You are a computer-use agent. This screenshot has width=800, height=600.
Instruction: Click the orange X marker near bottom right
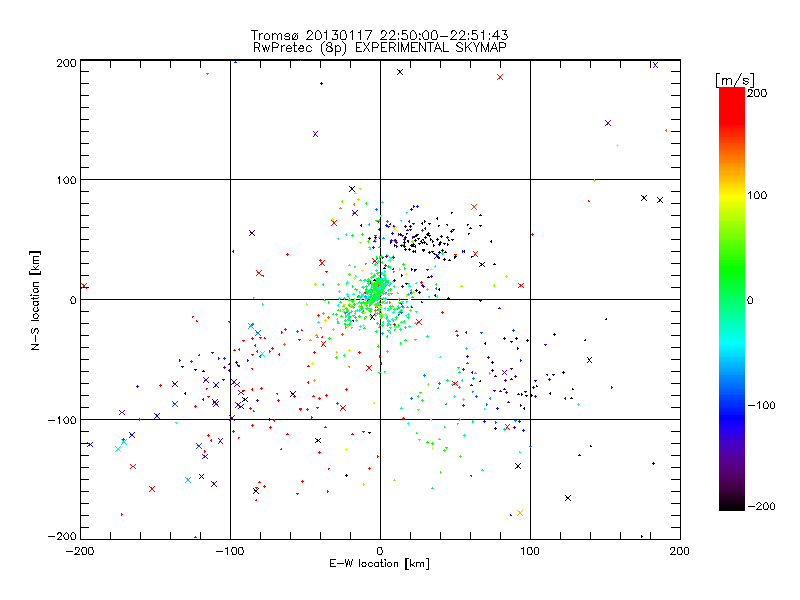click(x=520, y=513)
